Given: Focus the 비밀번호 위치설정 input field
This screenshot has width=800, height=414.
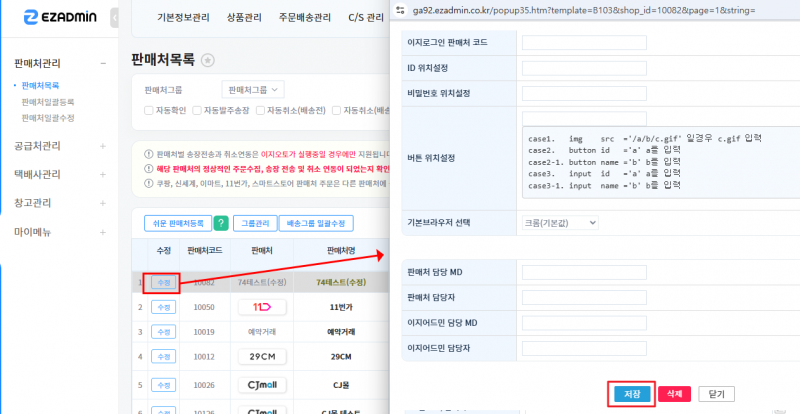Looking at the screenshot, I should tap(584, 94).
